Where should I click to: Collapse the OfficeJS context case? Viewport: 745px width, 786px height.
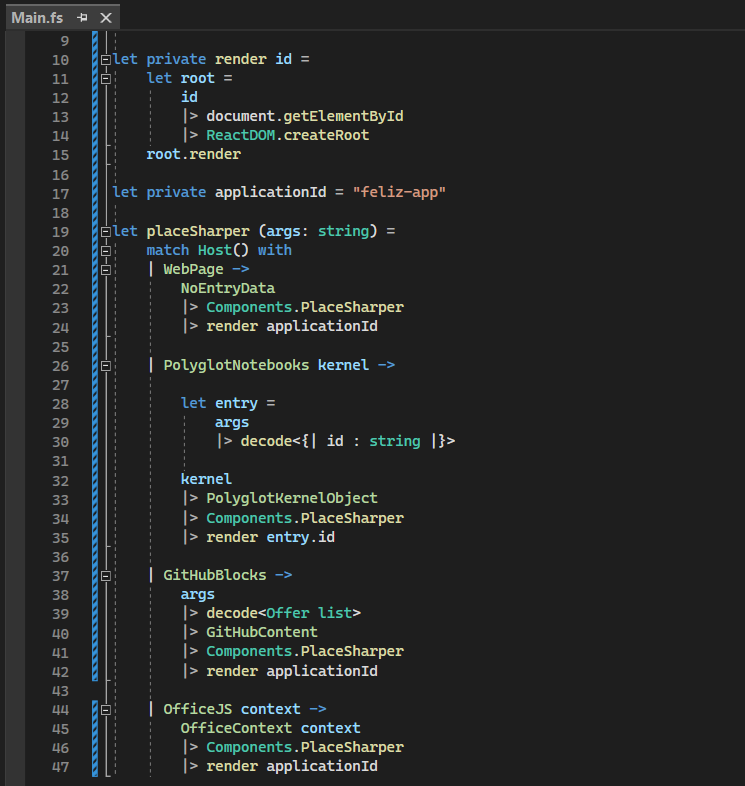[105, 710]
